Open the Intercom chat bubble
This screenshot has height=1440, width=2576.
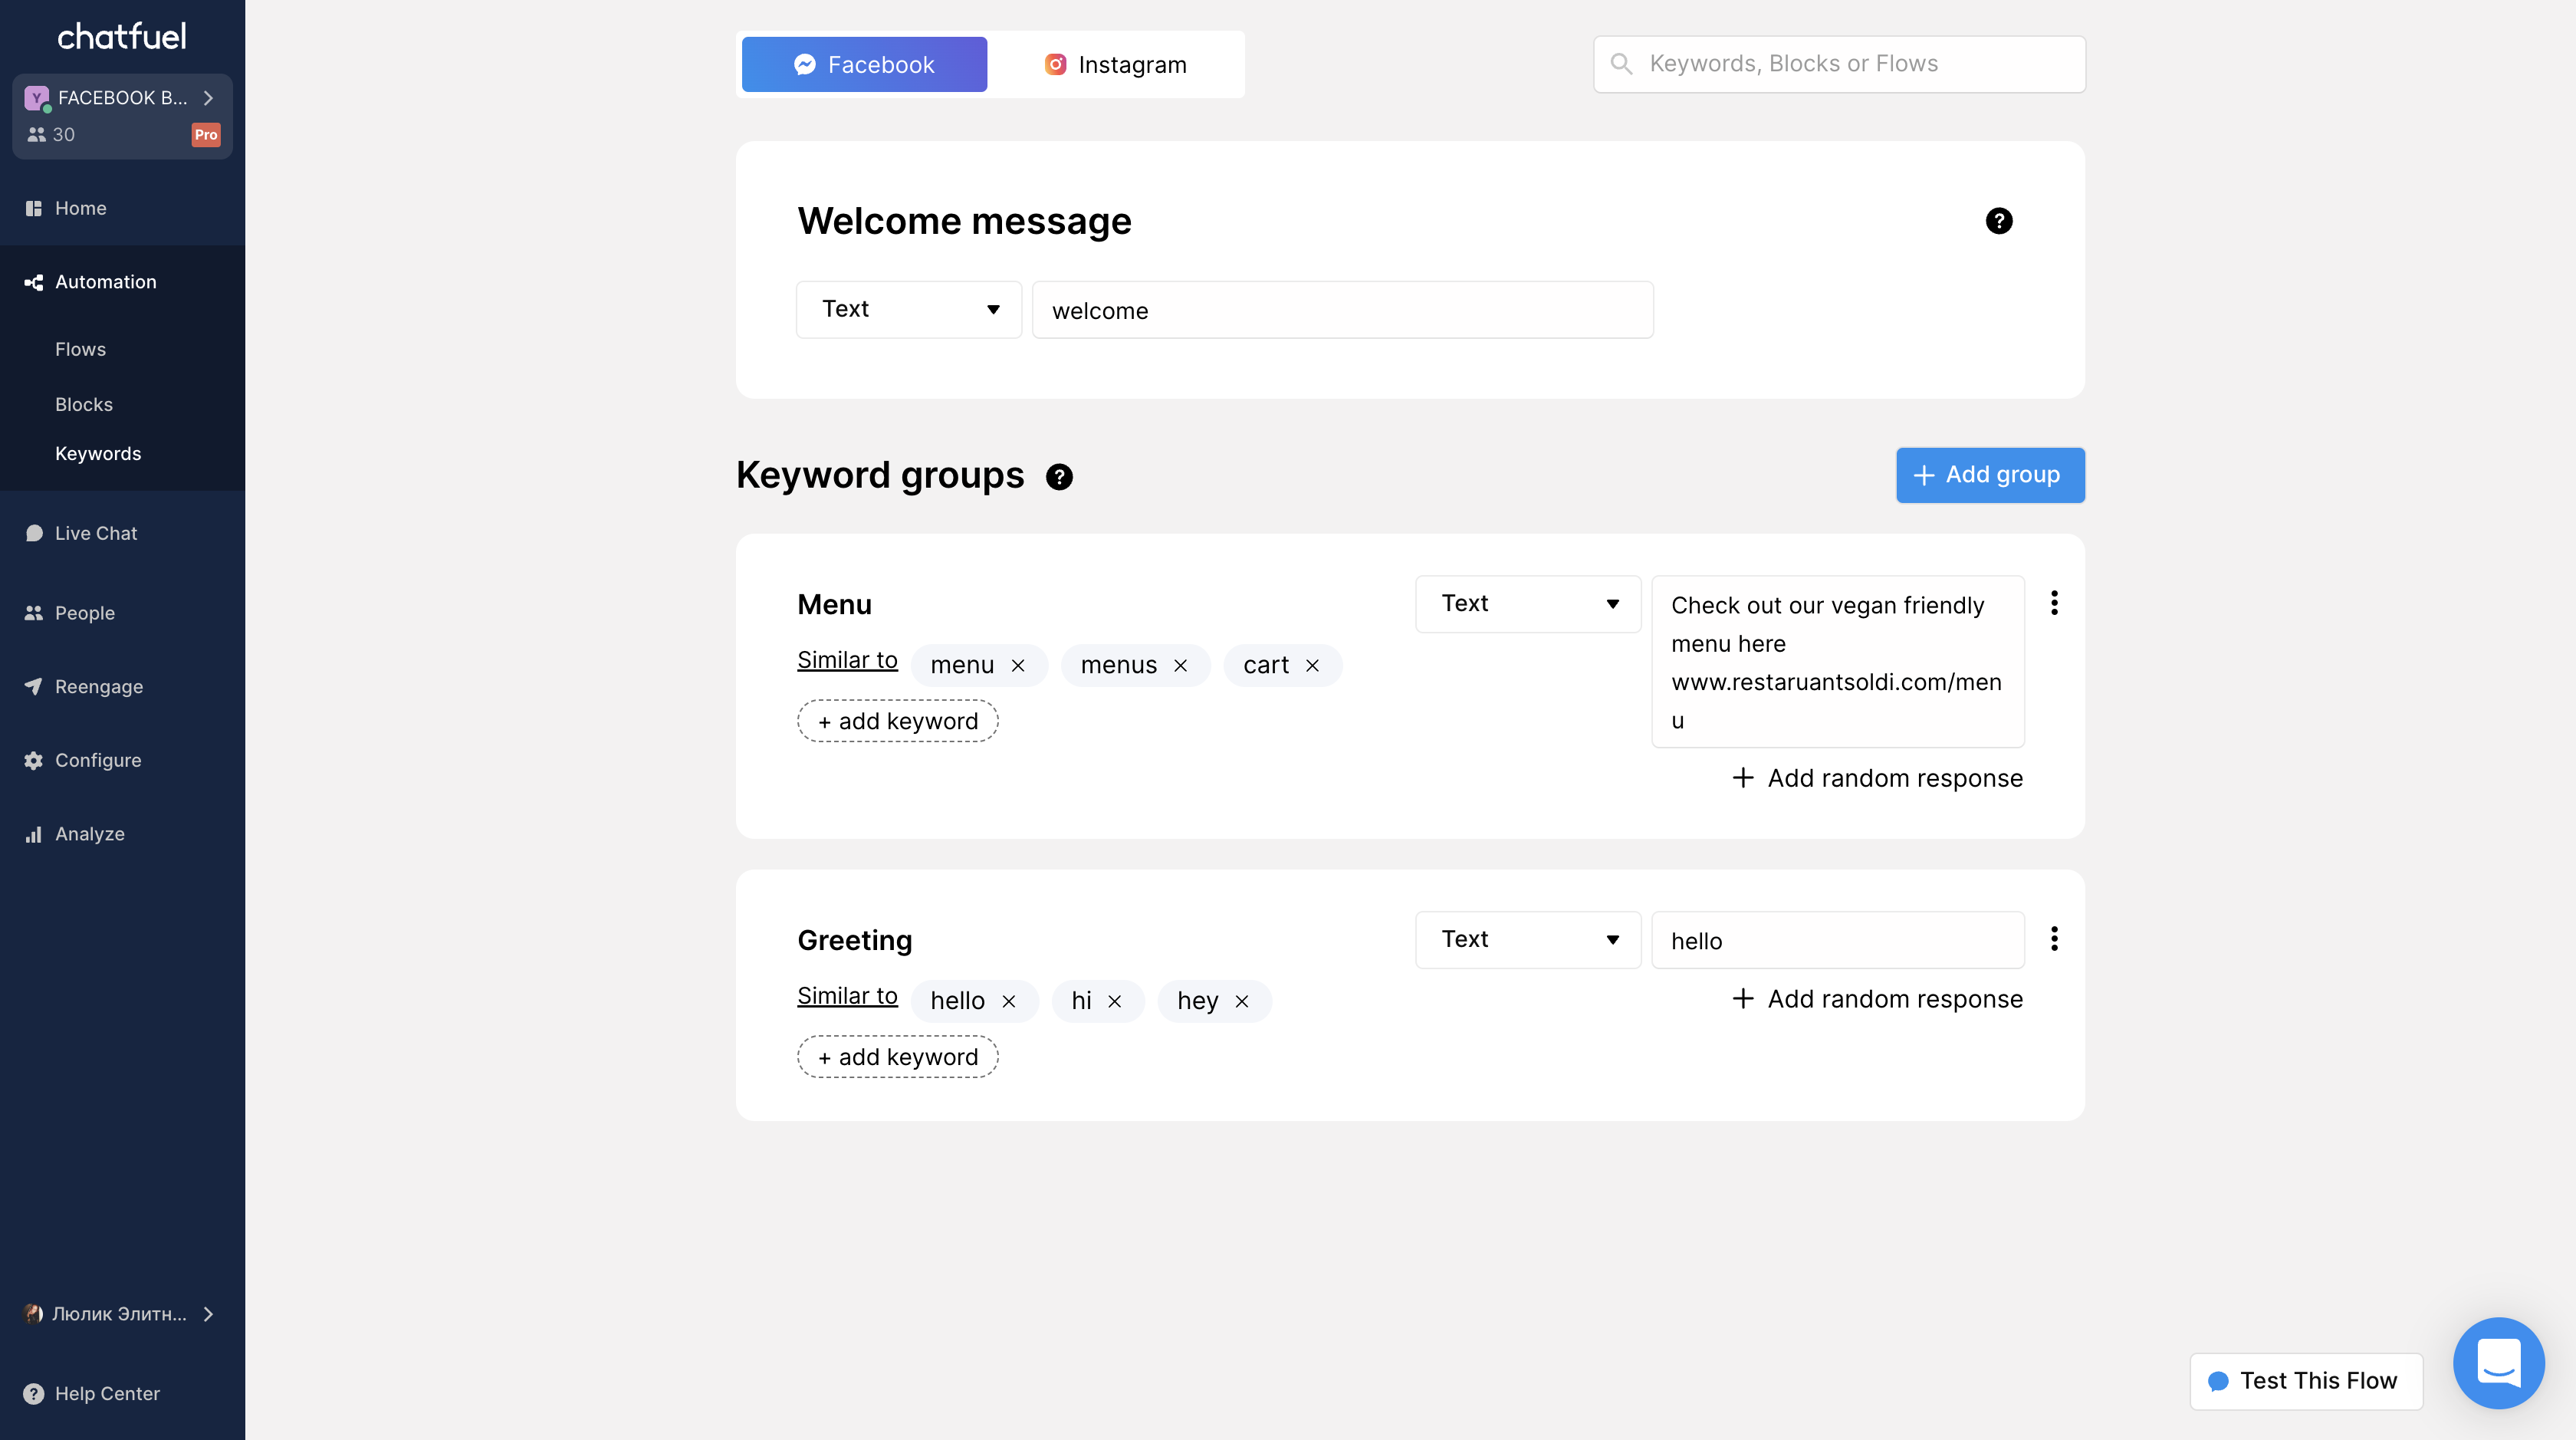point(2498,1363)
